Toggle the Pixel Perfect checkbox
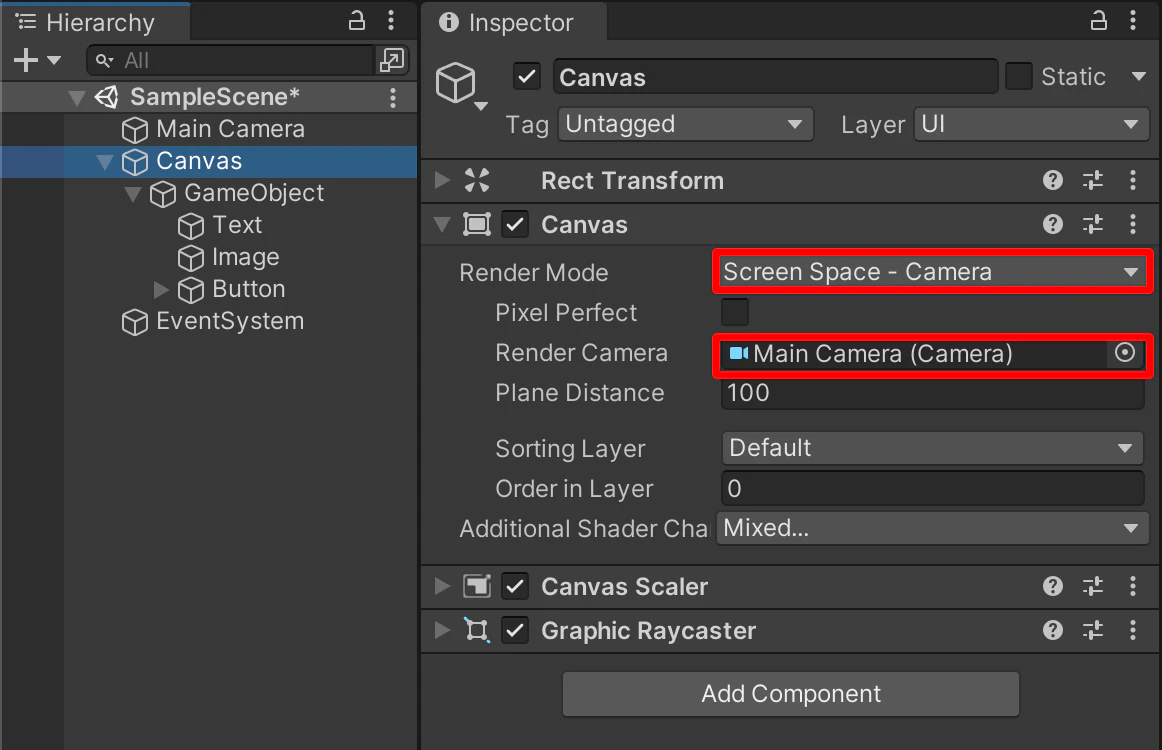Viewport: 1162px width, 750px height. coord(735,312)
